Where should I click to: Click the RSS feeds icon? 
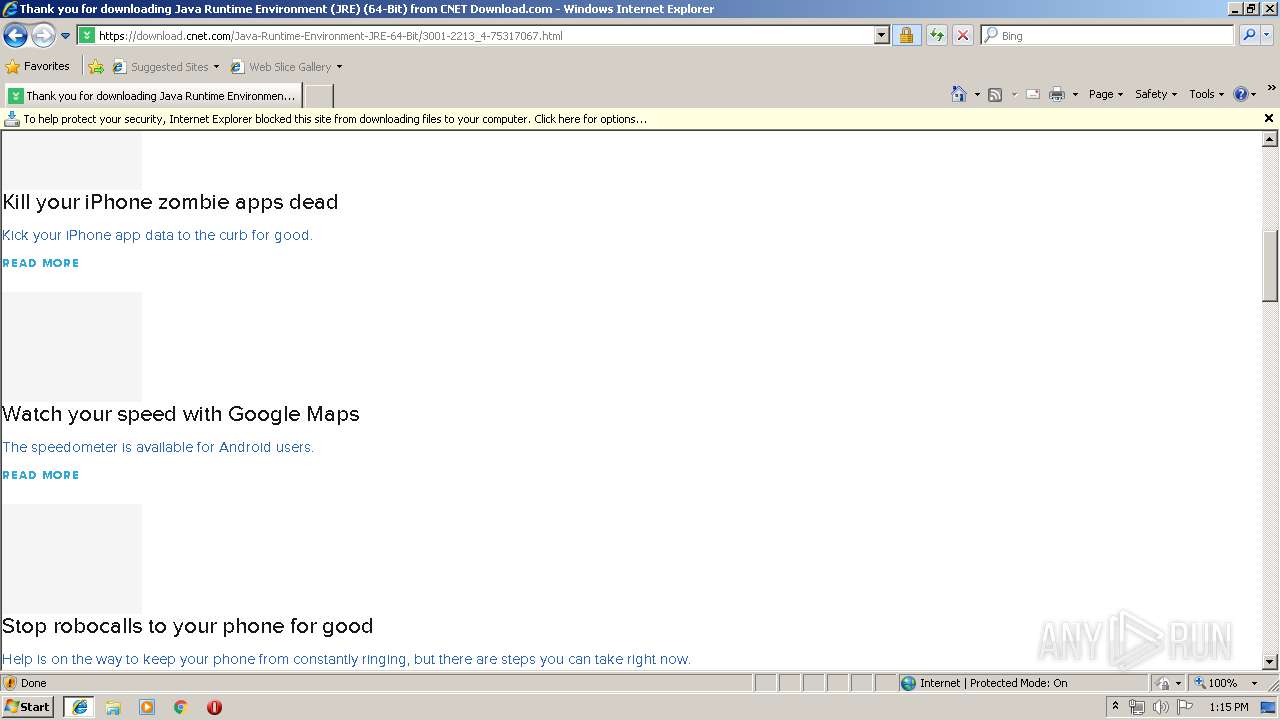coord(995,94)
